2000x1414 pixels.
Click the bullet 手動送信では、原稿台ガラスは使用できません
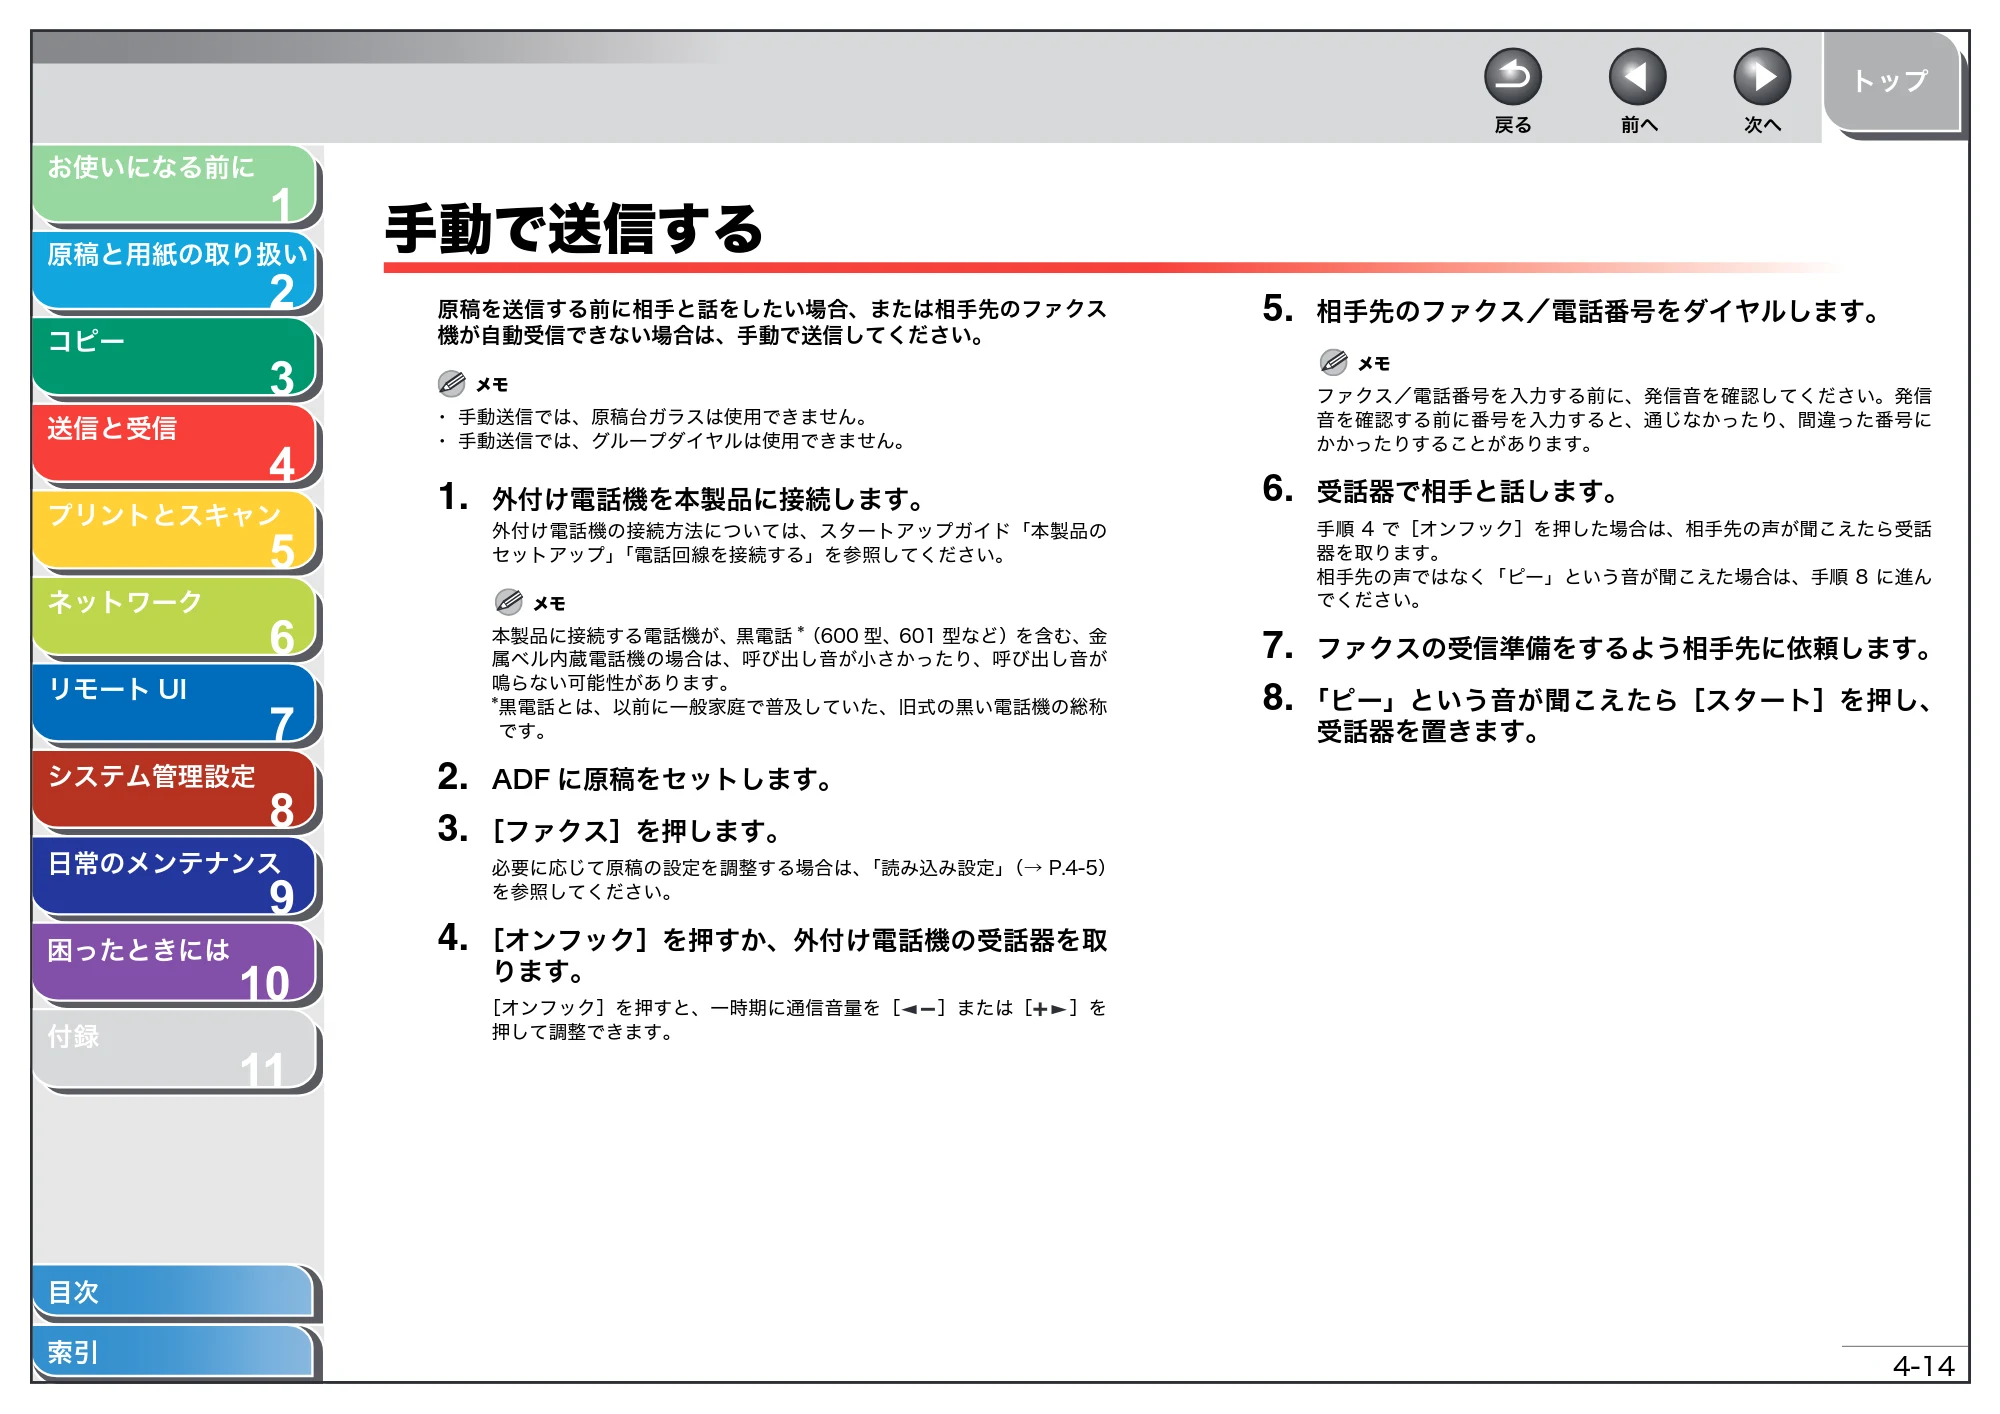click(663, 417)
